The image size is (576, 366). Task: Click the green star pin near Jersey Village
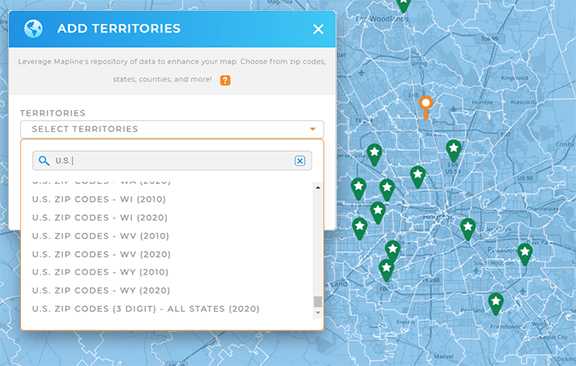pyautogui.click(x=374, y=154)
